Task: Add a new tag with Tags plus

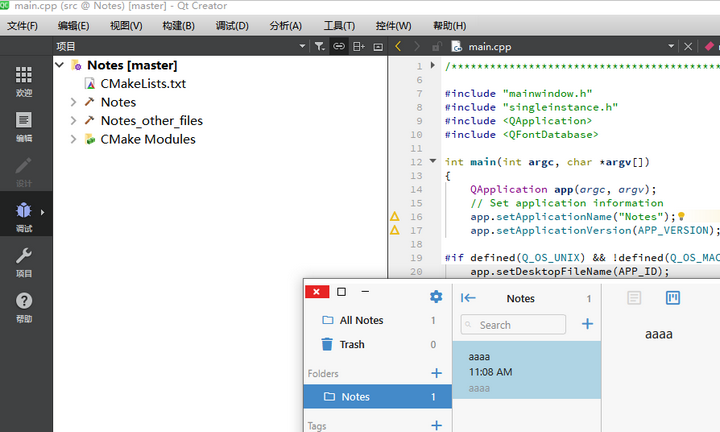Action: (x=436, y=425)
